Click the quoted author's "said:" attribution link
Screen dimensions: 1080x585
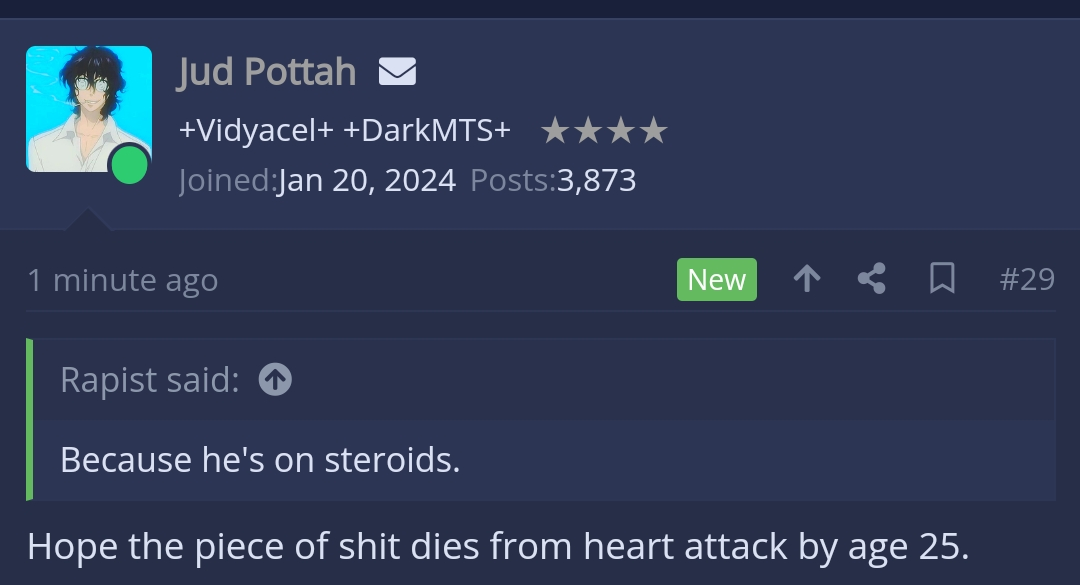(x=150, y=380)
